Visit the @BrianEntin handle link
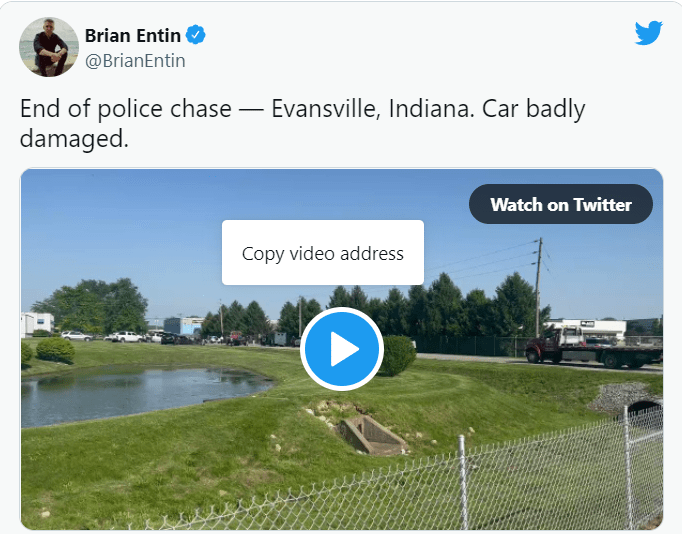This screenshot has width=682, height=534. tap(135, 61)
